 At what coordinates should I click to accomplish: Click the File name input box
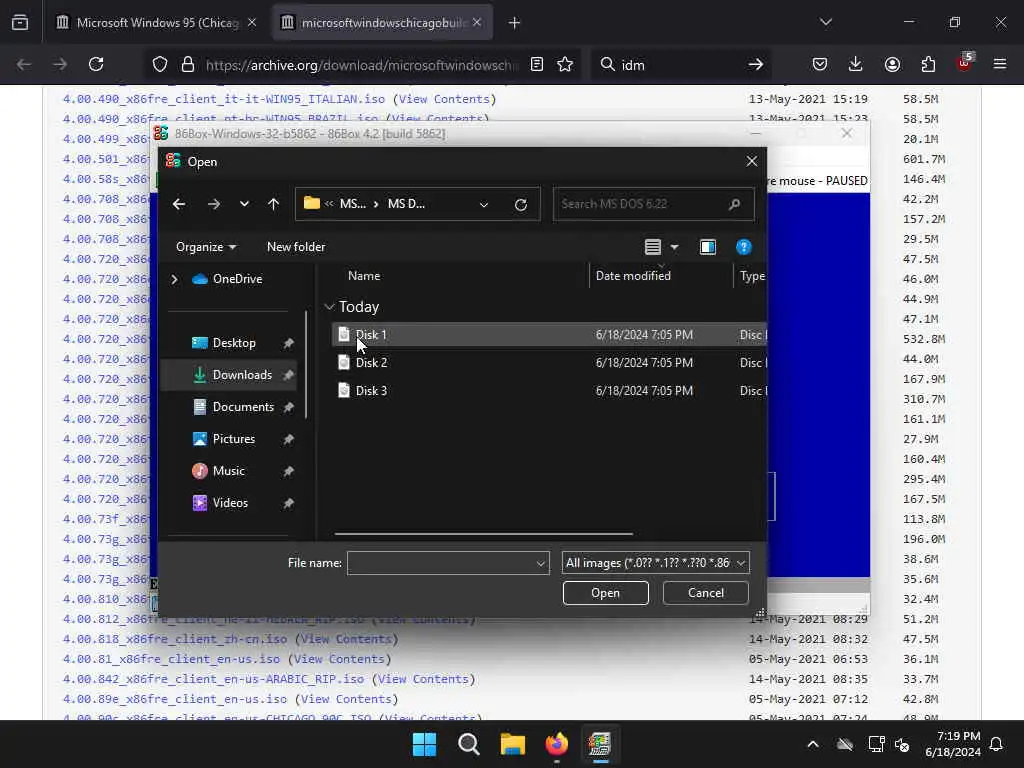tap(441, 563)
